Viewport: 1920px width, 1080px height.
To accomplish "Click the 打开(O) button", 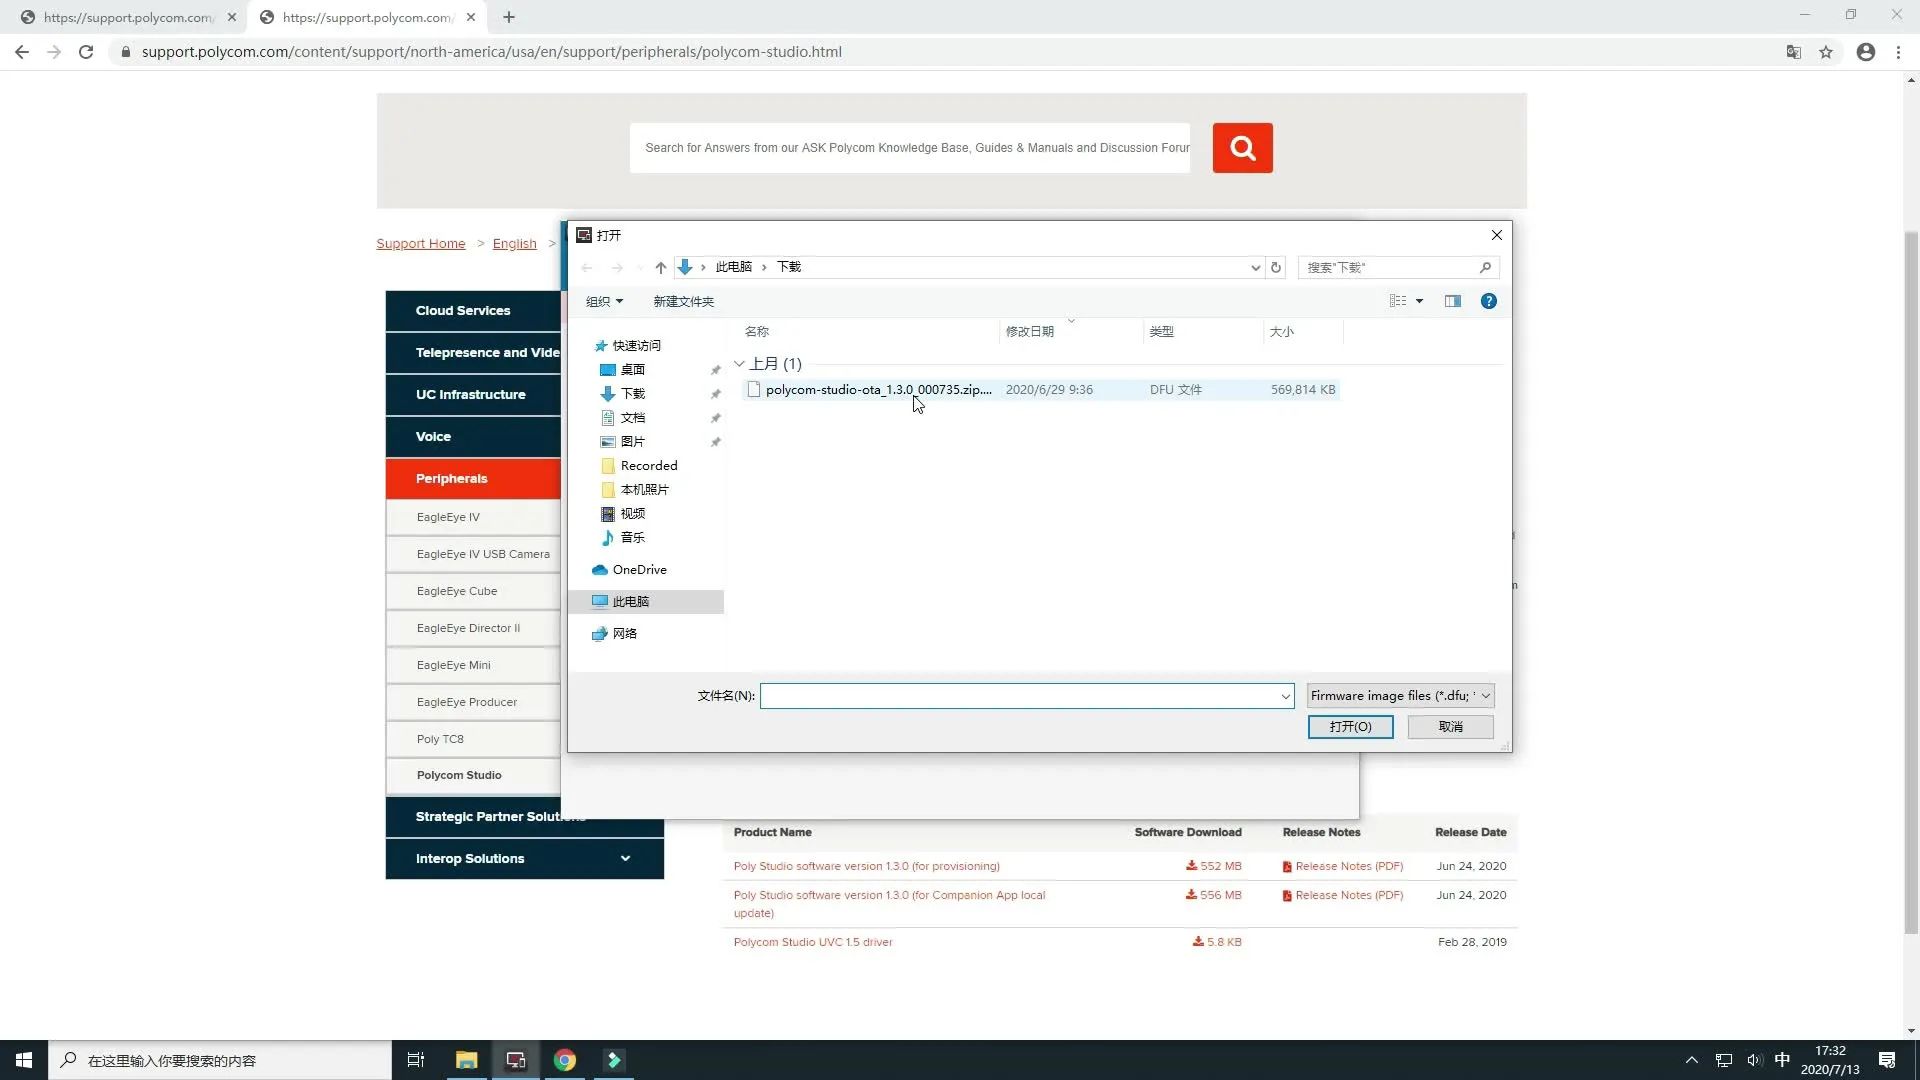I will coord(1350,726).
